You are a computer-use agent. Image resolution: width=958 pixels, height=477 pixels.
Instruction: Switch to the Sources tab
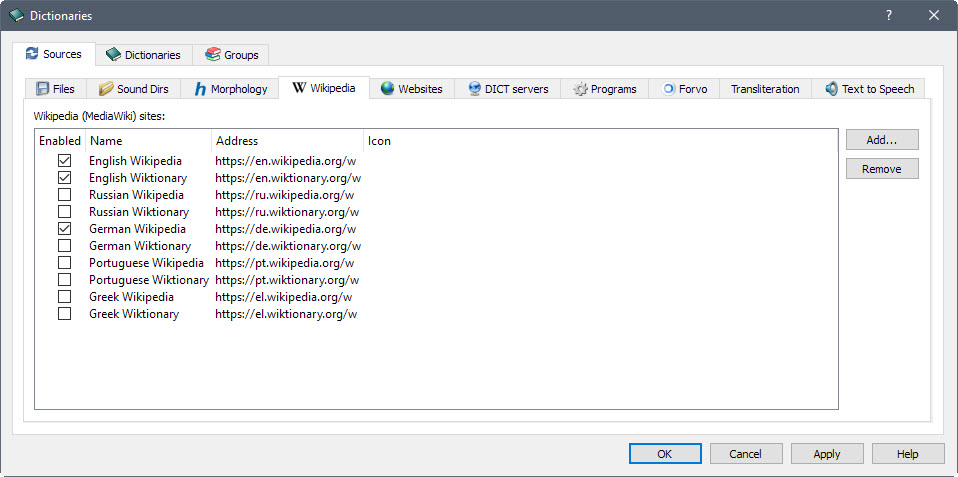click(x=54, y=54)
